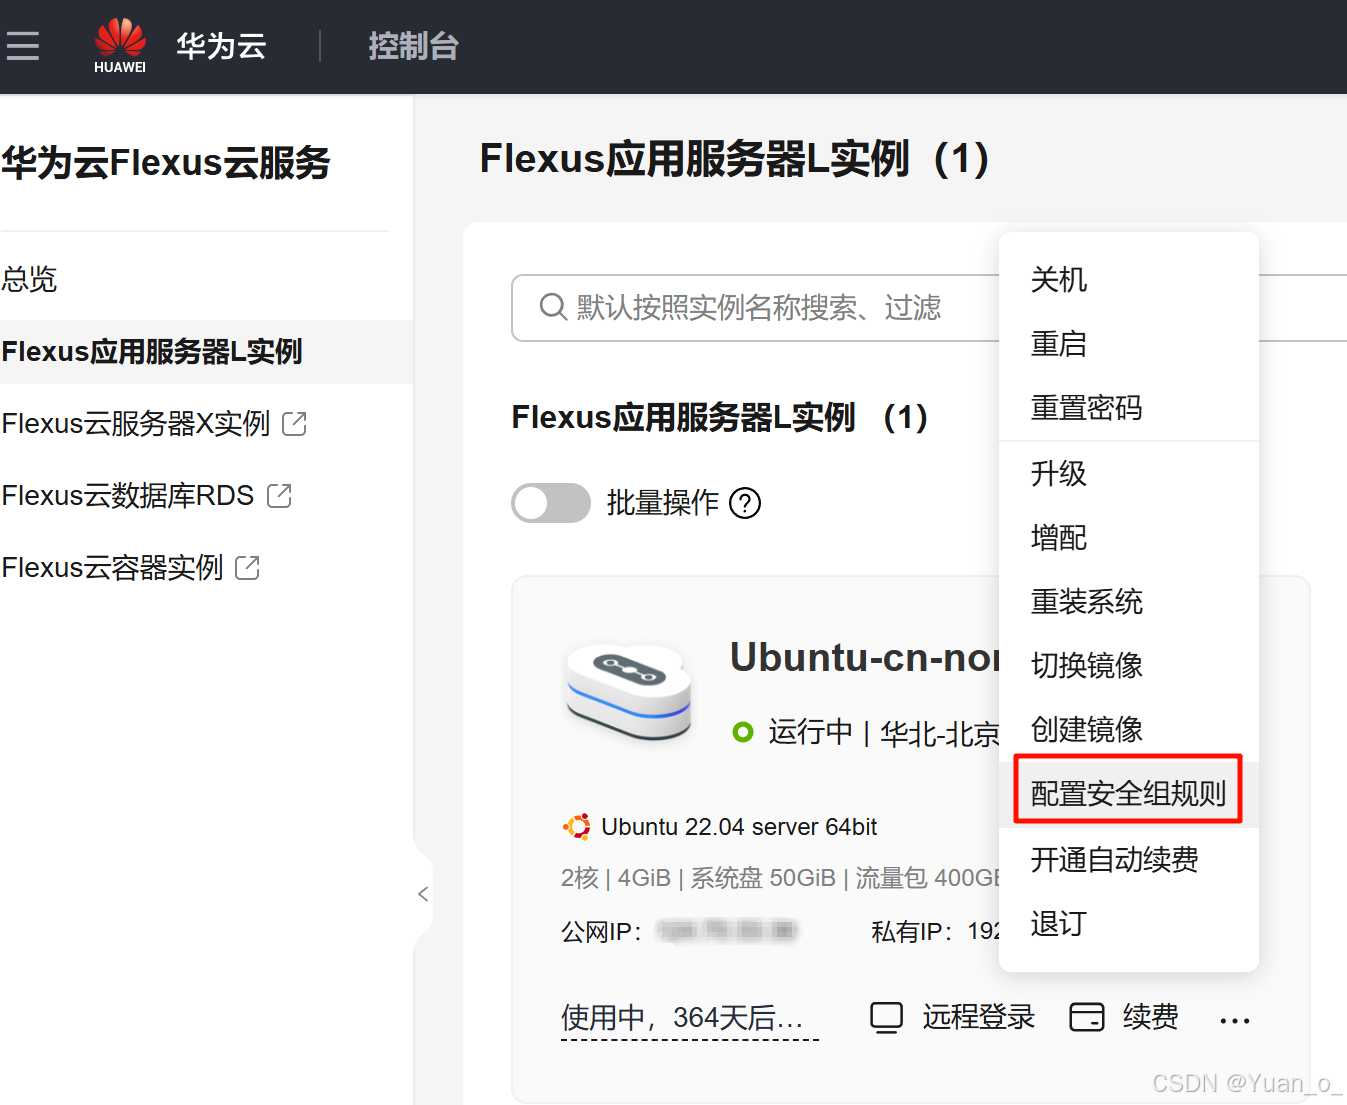Open 配置安全组规则 menu entry
The width and height of the screenshot is (1347, 1105).
[1129, 794]
